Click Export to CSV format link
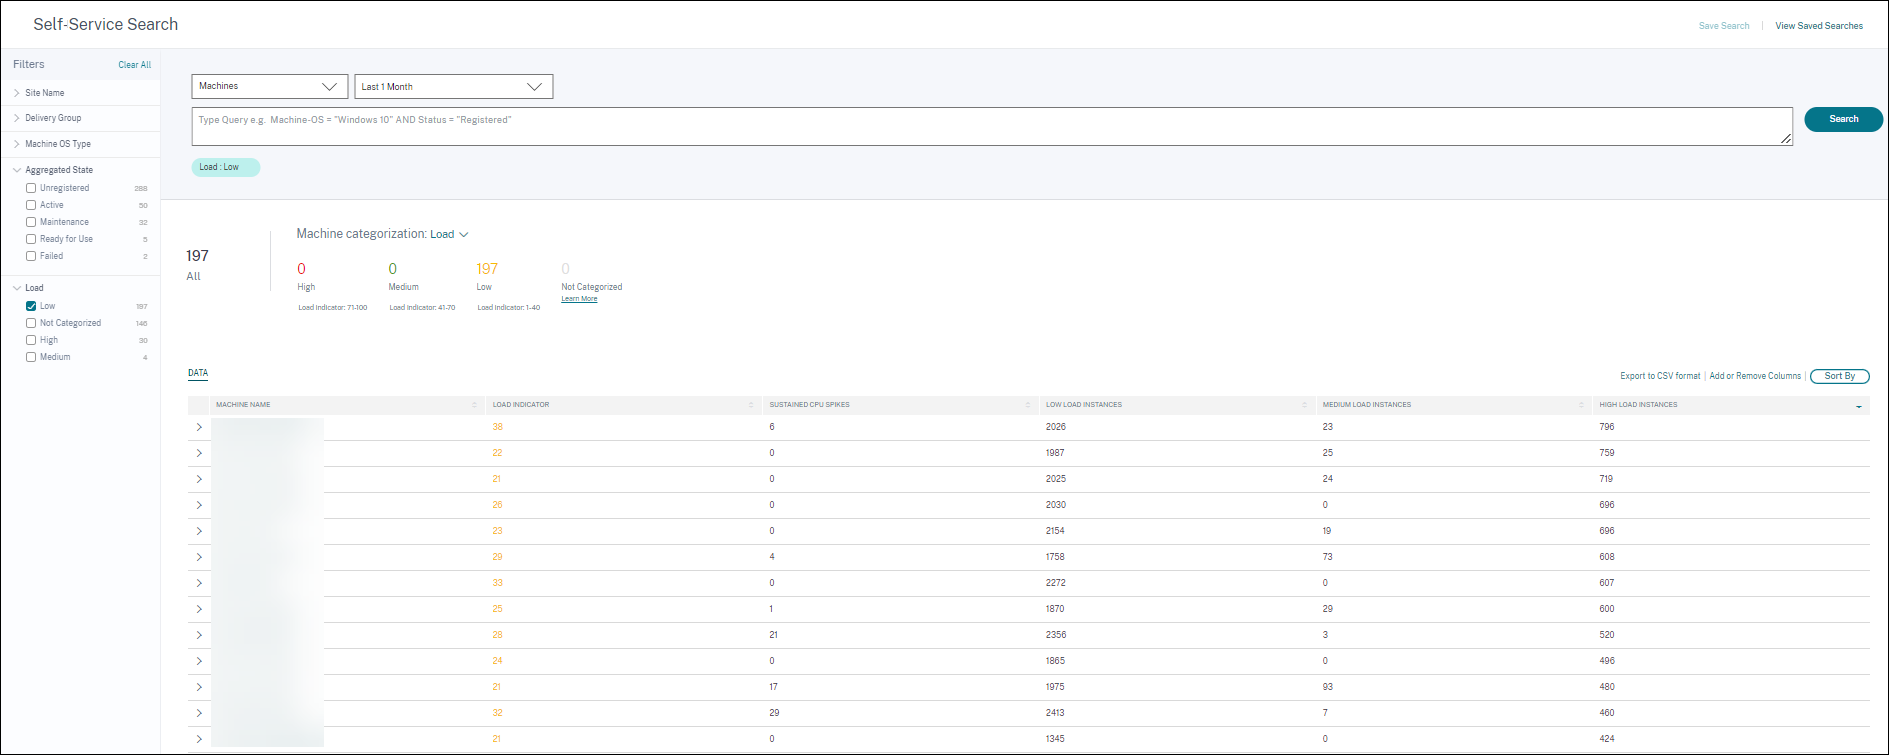Image resolution: width=1889 pixels, height=755 pixels. (x=1659, y=376)
